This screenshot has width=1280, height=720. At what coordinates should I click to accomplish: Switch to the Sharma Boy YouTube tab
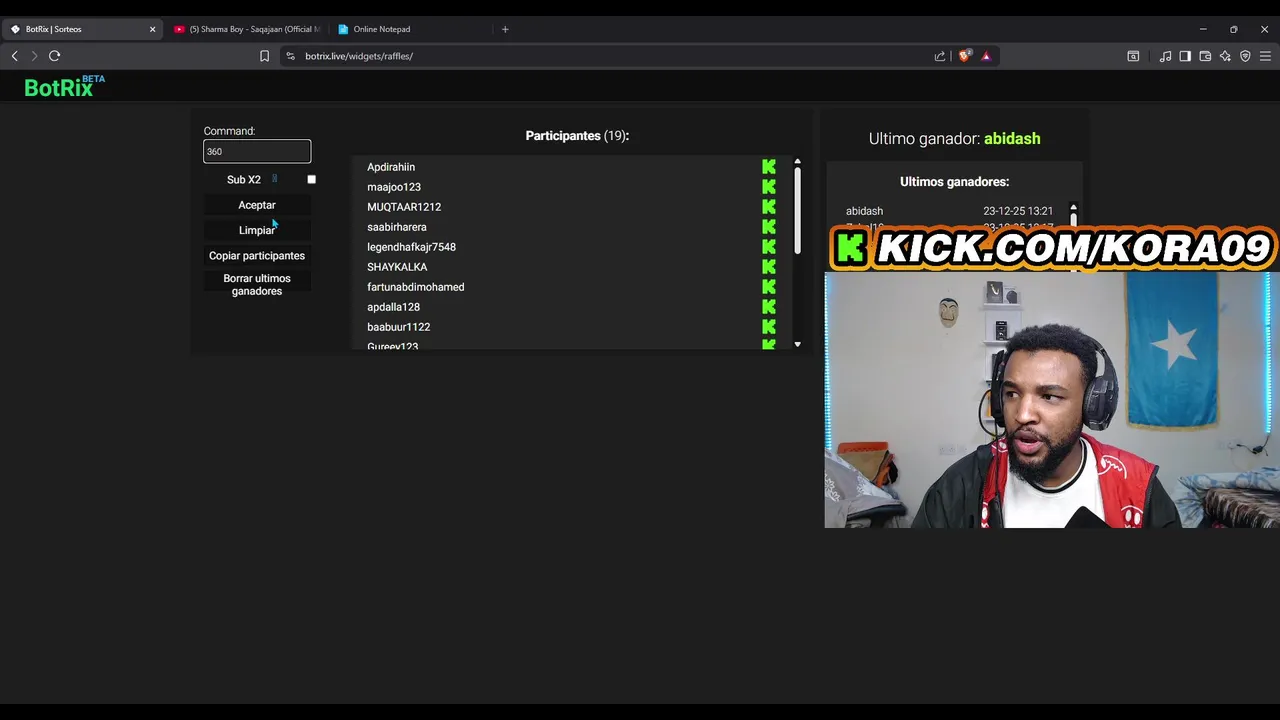pyautogui.click(x=247, y=29)
